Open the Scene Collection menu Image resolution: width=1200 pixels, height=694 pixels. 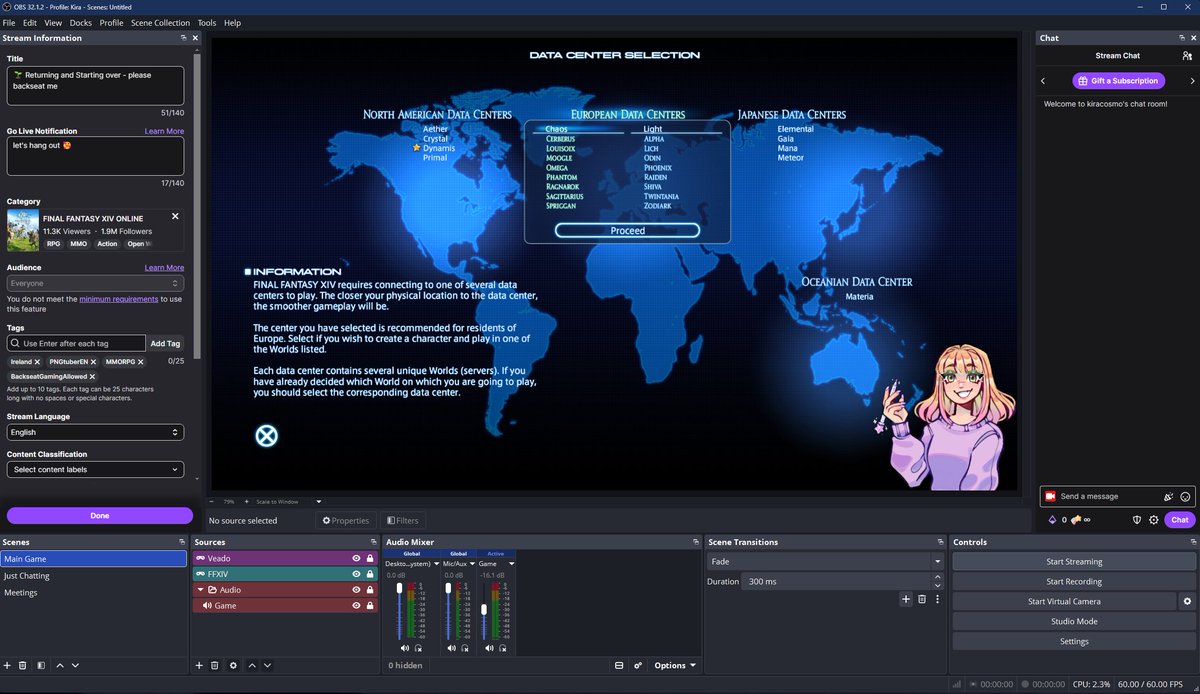click(160, 22)
